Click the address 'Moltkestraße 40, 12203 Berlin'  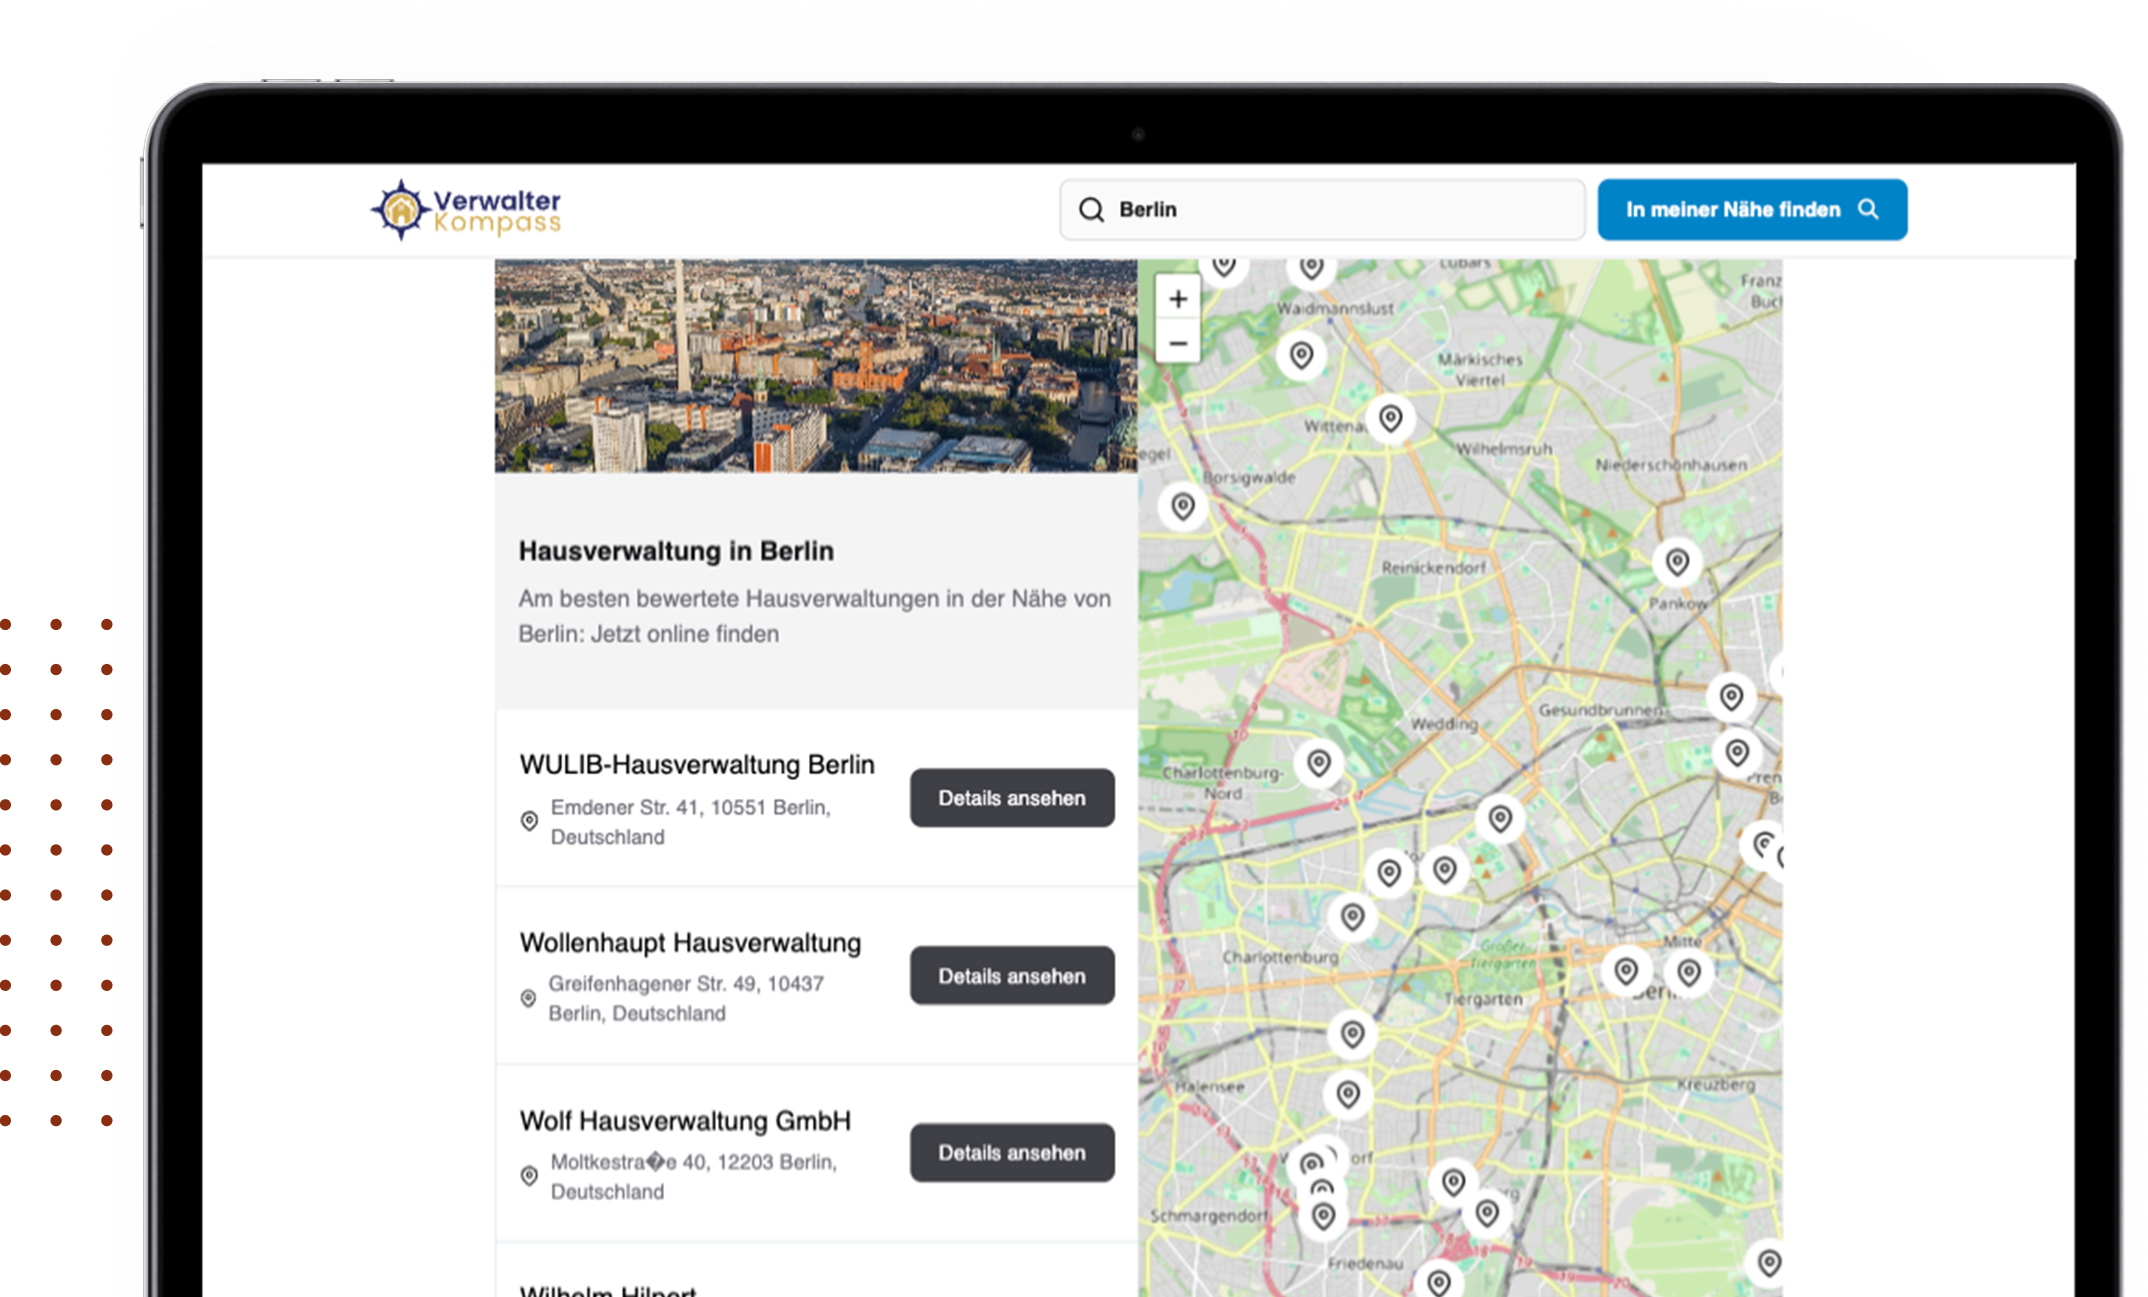tap(694, 1162)
